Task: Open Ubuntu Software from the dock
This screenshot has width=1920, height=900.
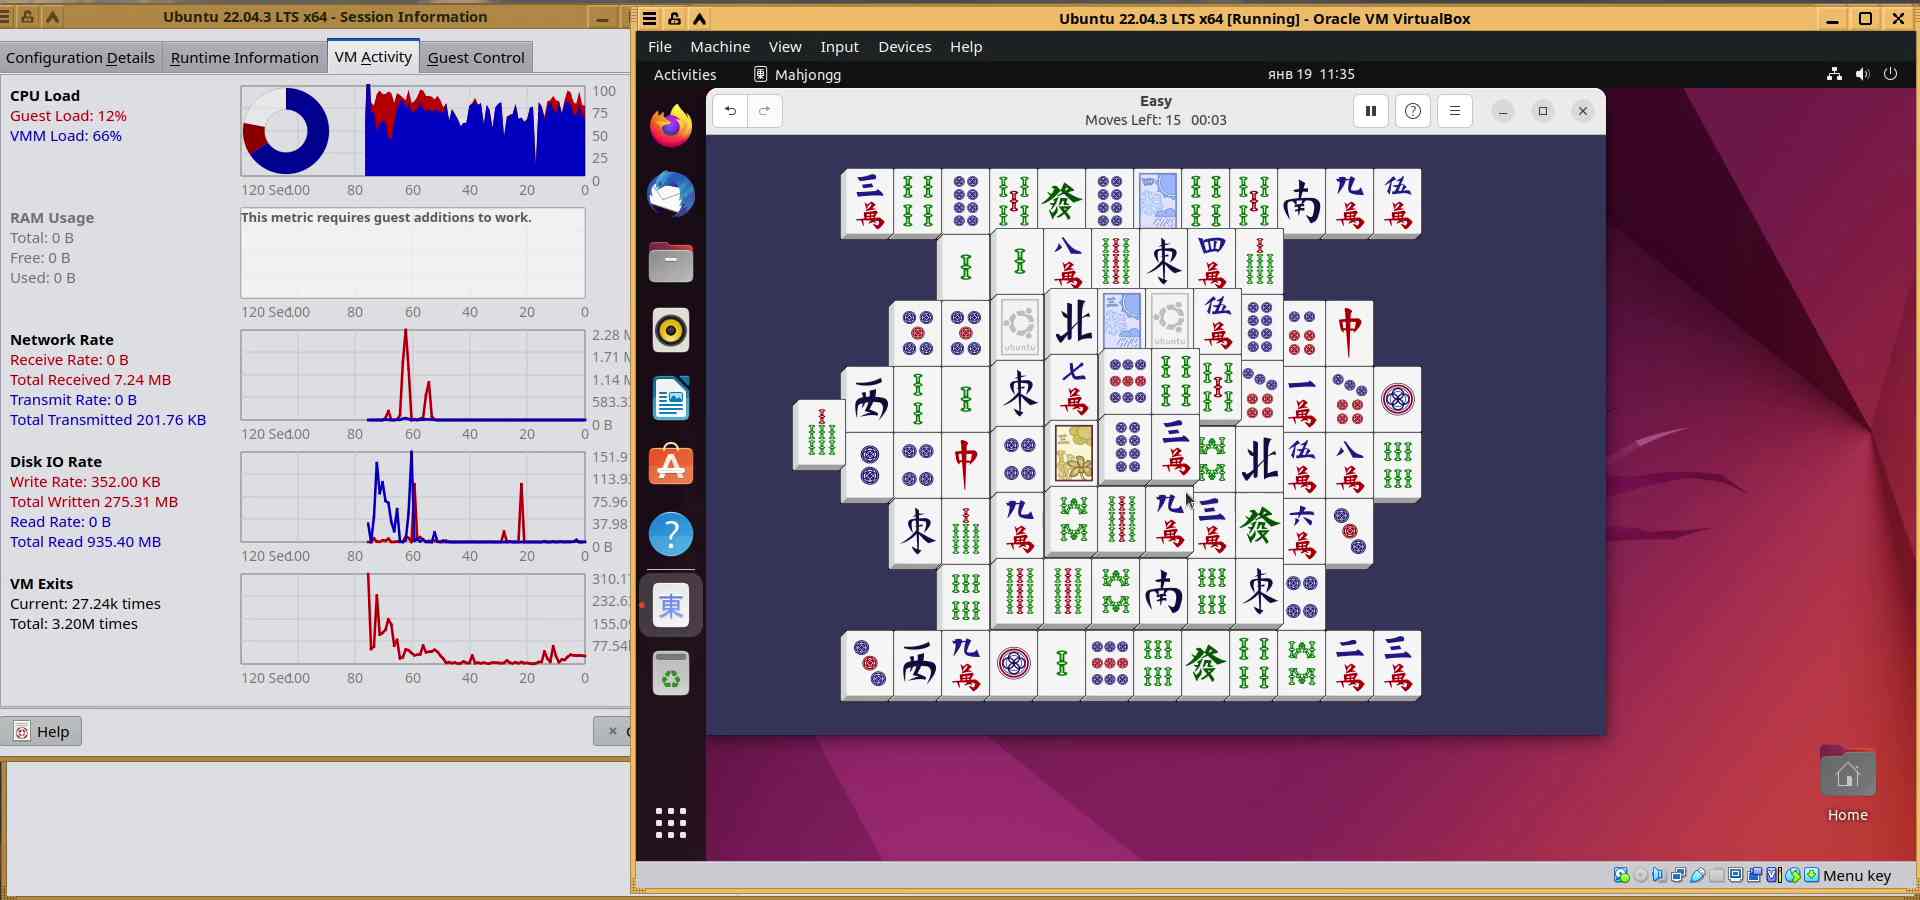Action: tap(671, 466)
